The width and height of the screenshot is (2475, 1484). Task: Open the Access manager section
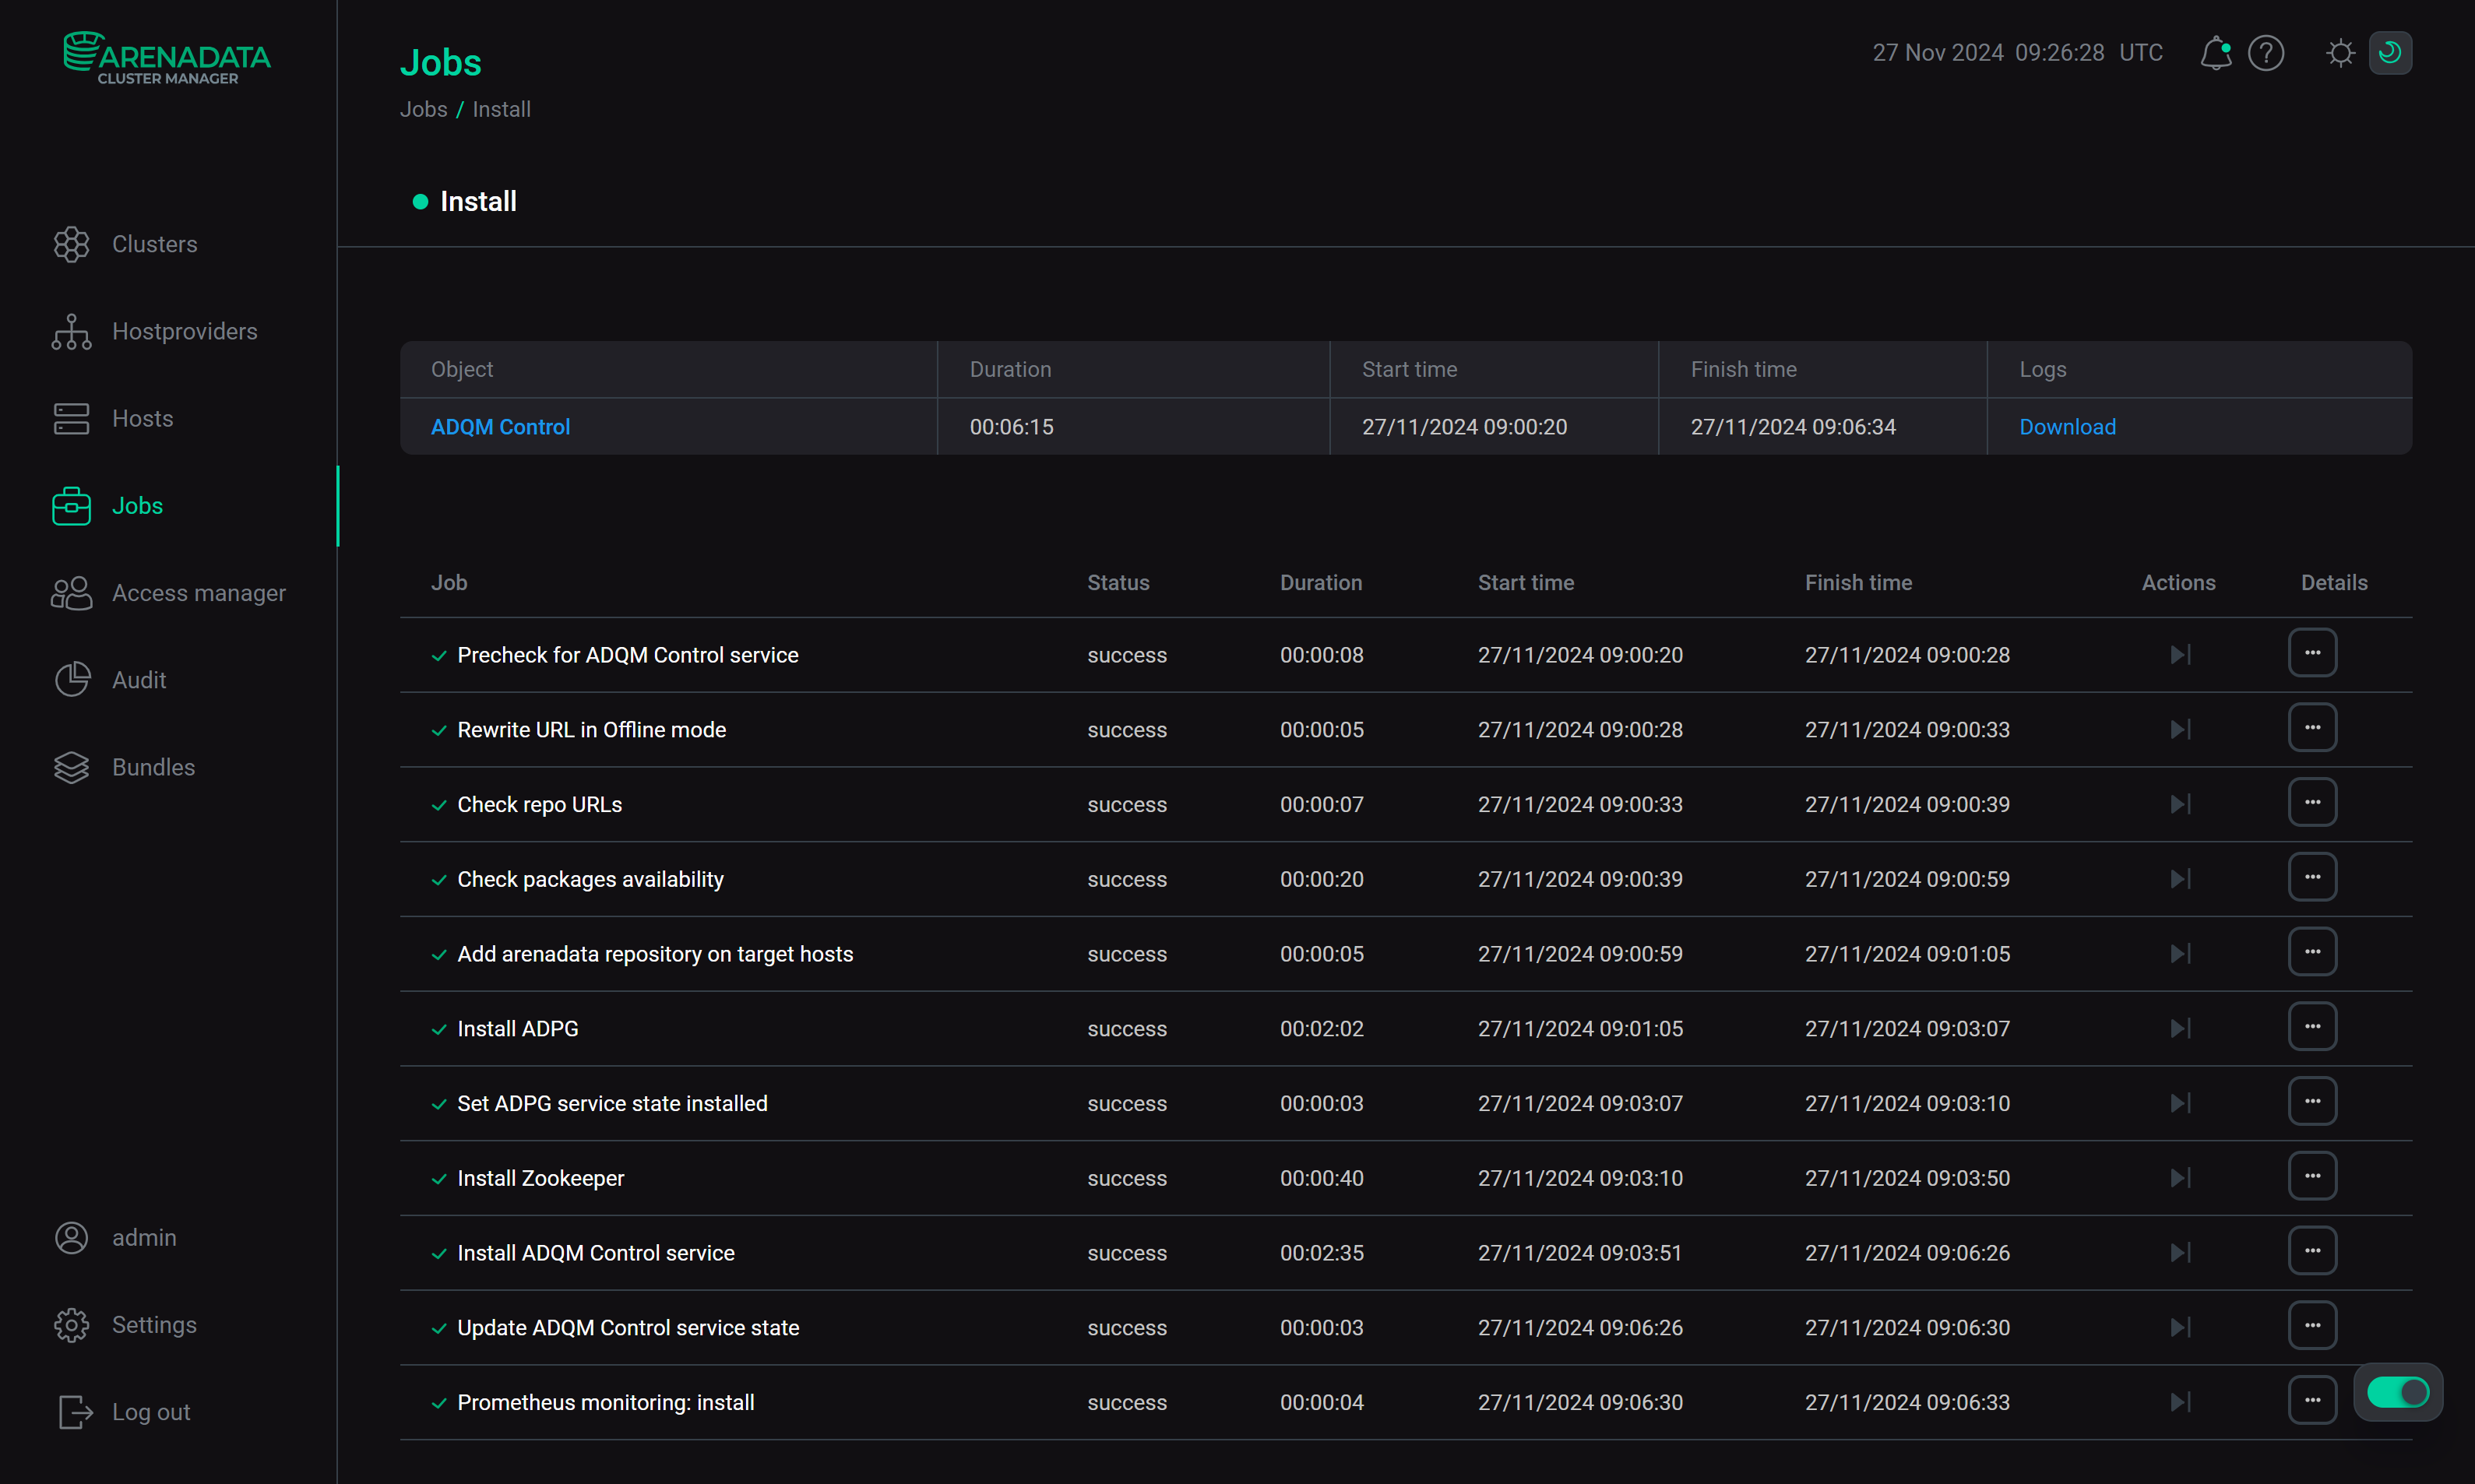click(x=198, y=592)
